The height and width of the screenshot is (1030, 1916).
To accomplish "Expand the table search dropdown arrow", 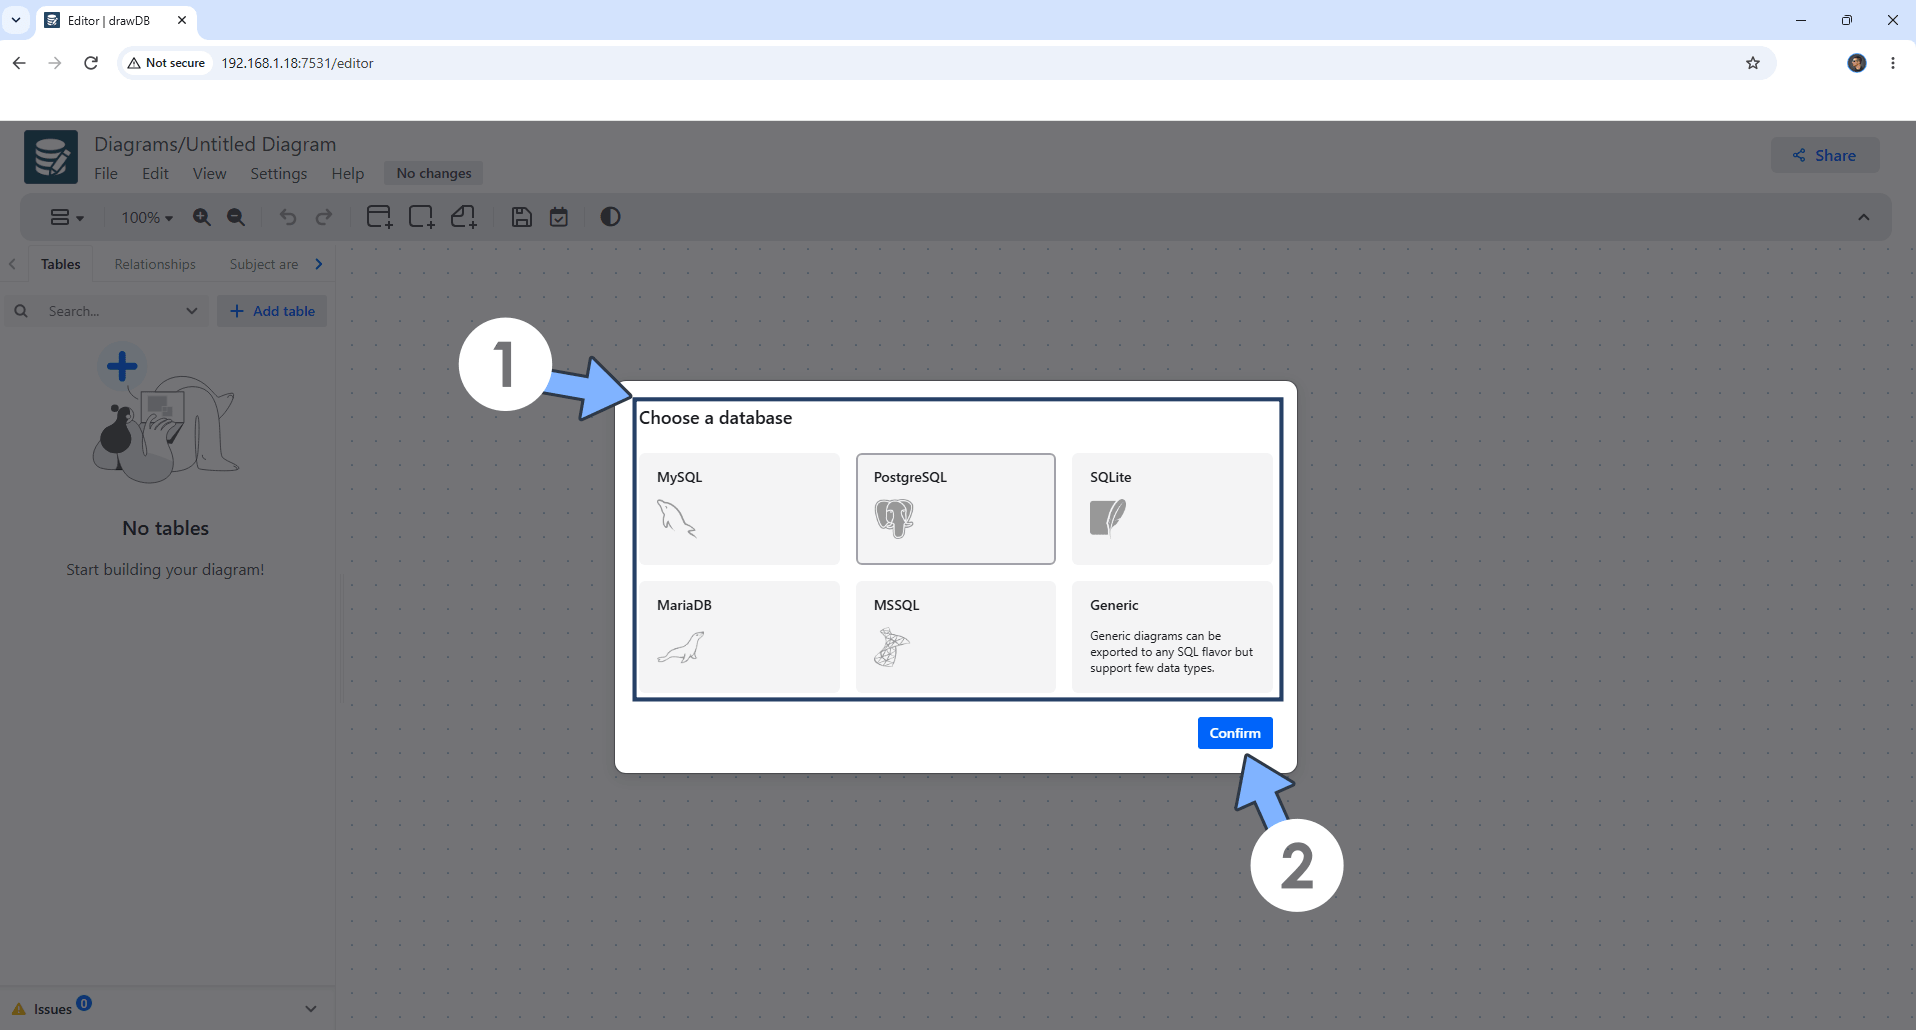I will (x=192, y=311).
